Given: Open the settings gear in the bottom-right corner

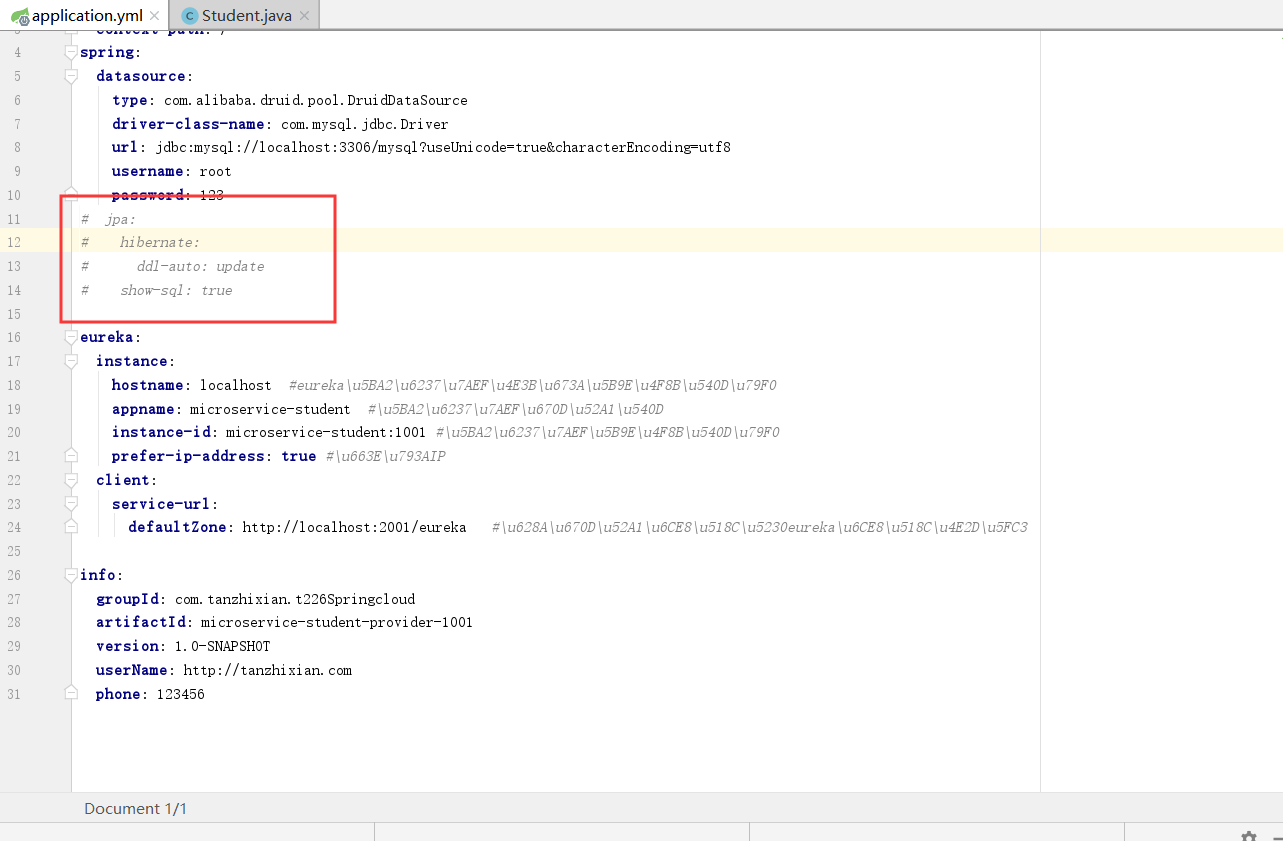Looking at the screenshot, I should [1247, 834].
